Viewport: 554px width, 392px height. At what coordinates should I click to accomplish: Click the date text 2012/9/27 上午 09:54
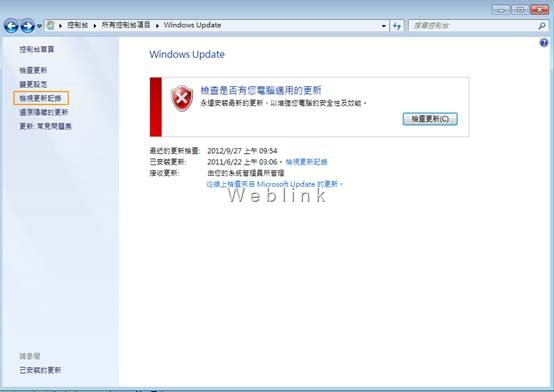pyautogui.click(x=242, y=151)
